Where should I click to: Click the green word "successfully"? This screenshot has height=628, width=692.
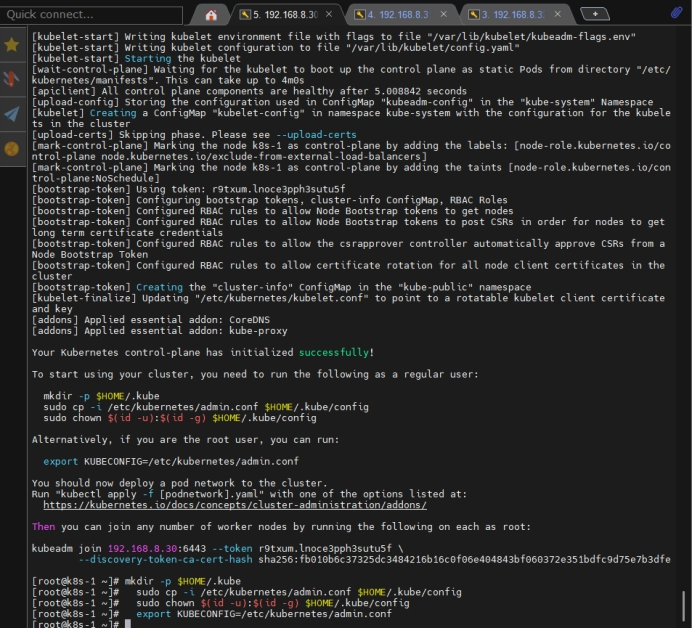(334, 353)
